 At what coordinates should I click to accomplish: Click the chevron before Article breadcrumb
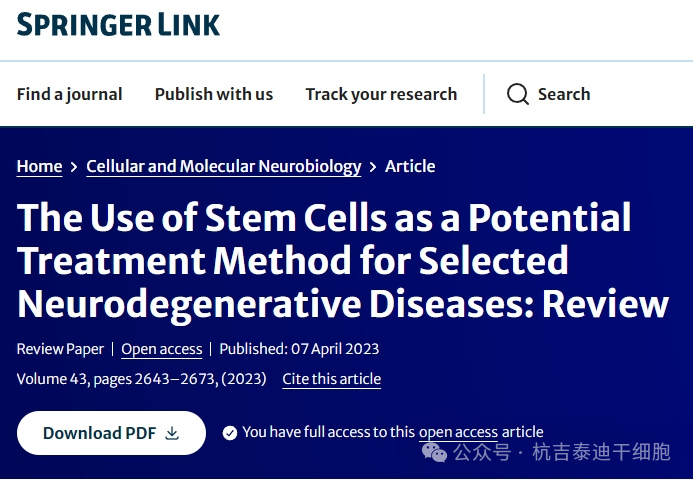[x=373, y=167]
